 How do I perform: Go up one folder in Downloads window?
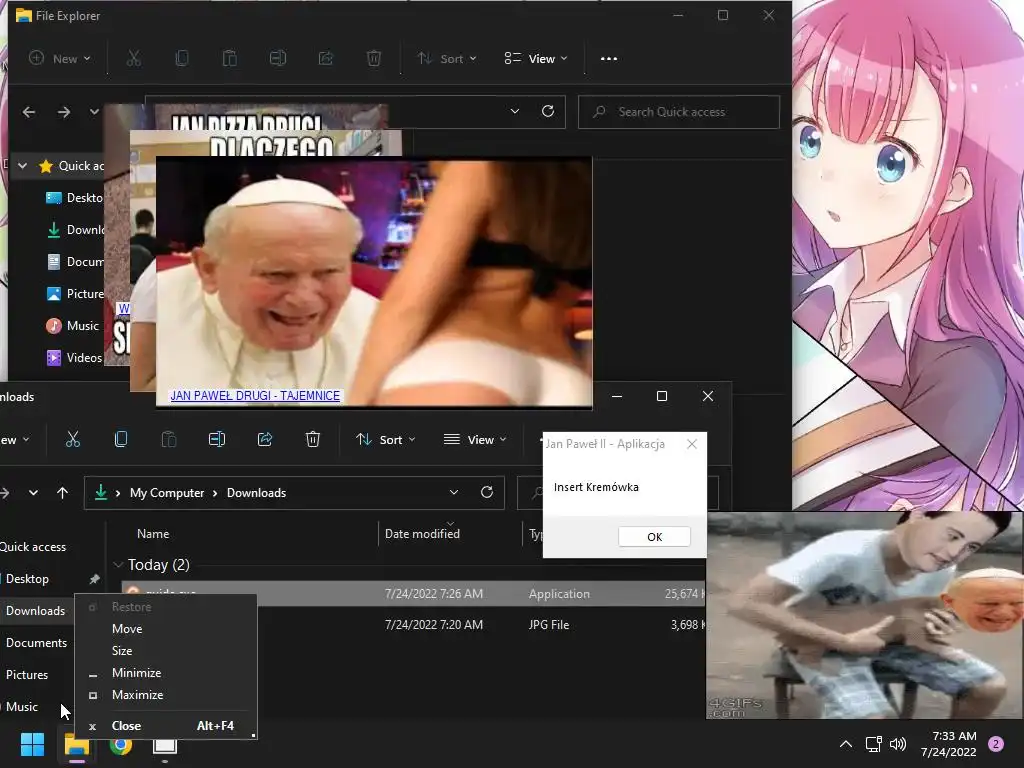coord(62,493)
